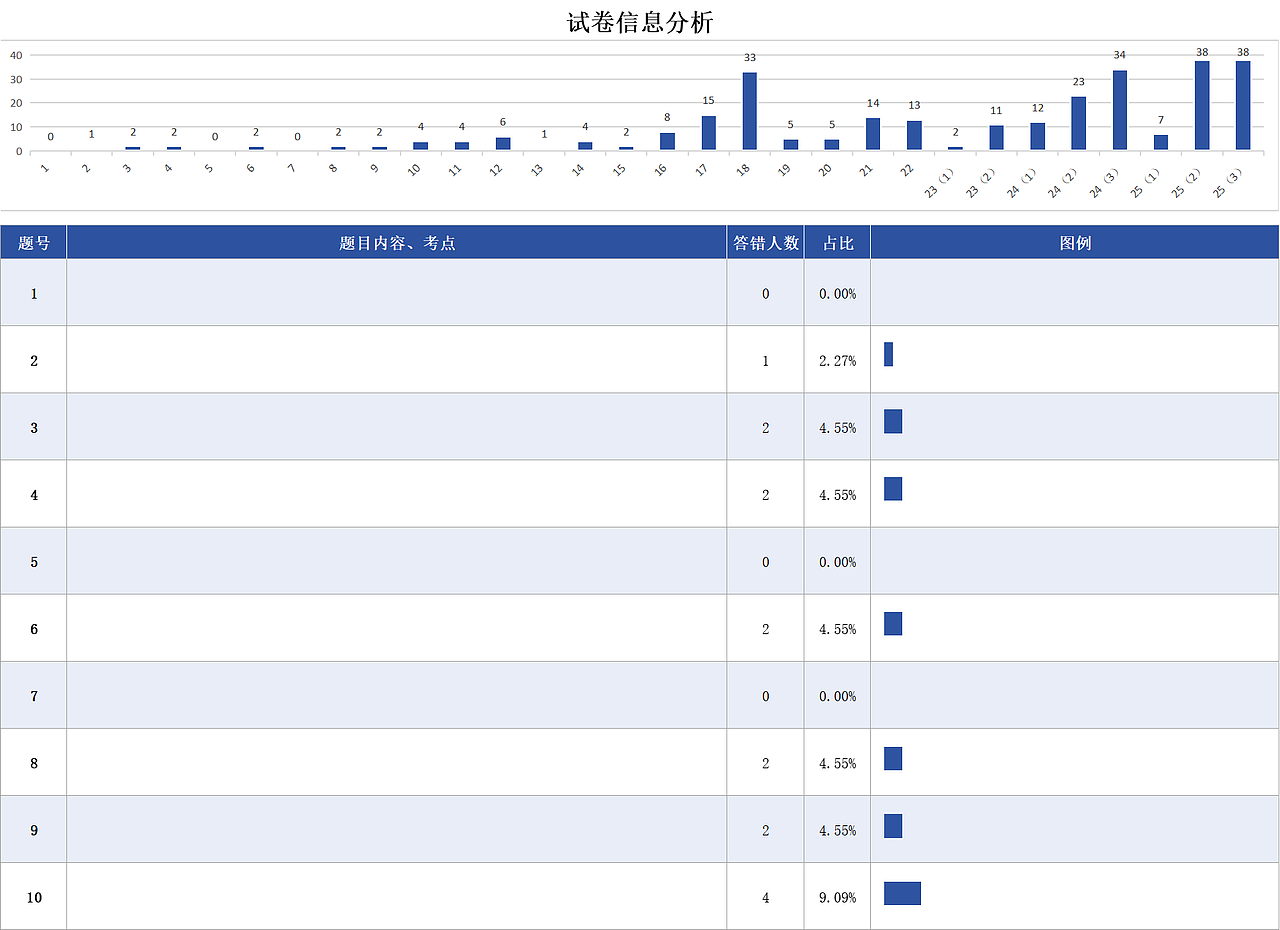Select the 题号 column header

coord(34,242)
